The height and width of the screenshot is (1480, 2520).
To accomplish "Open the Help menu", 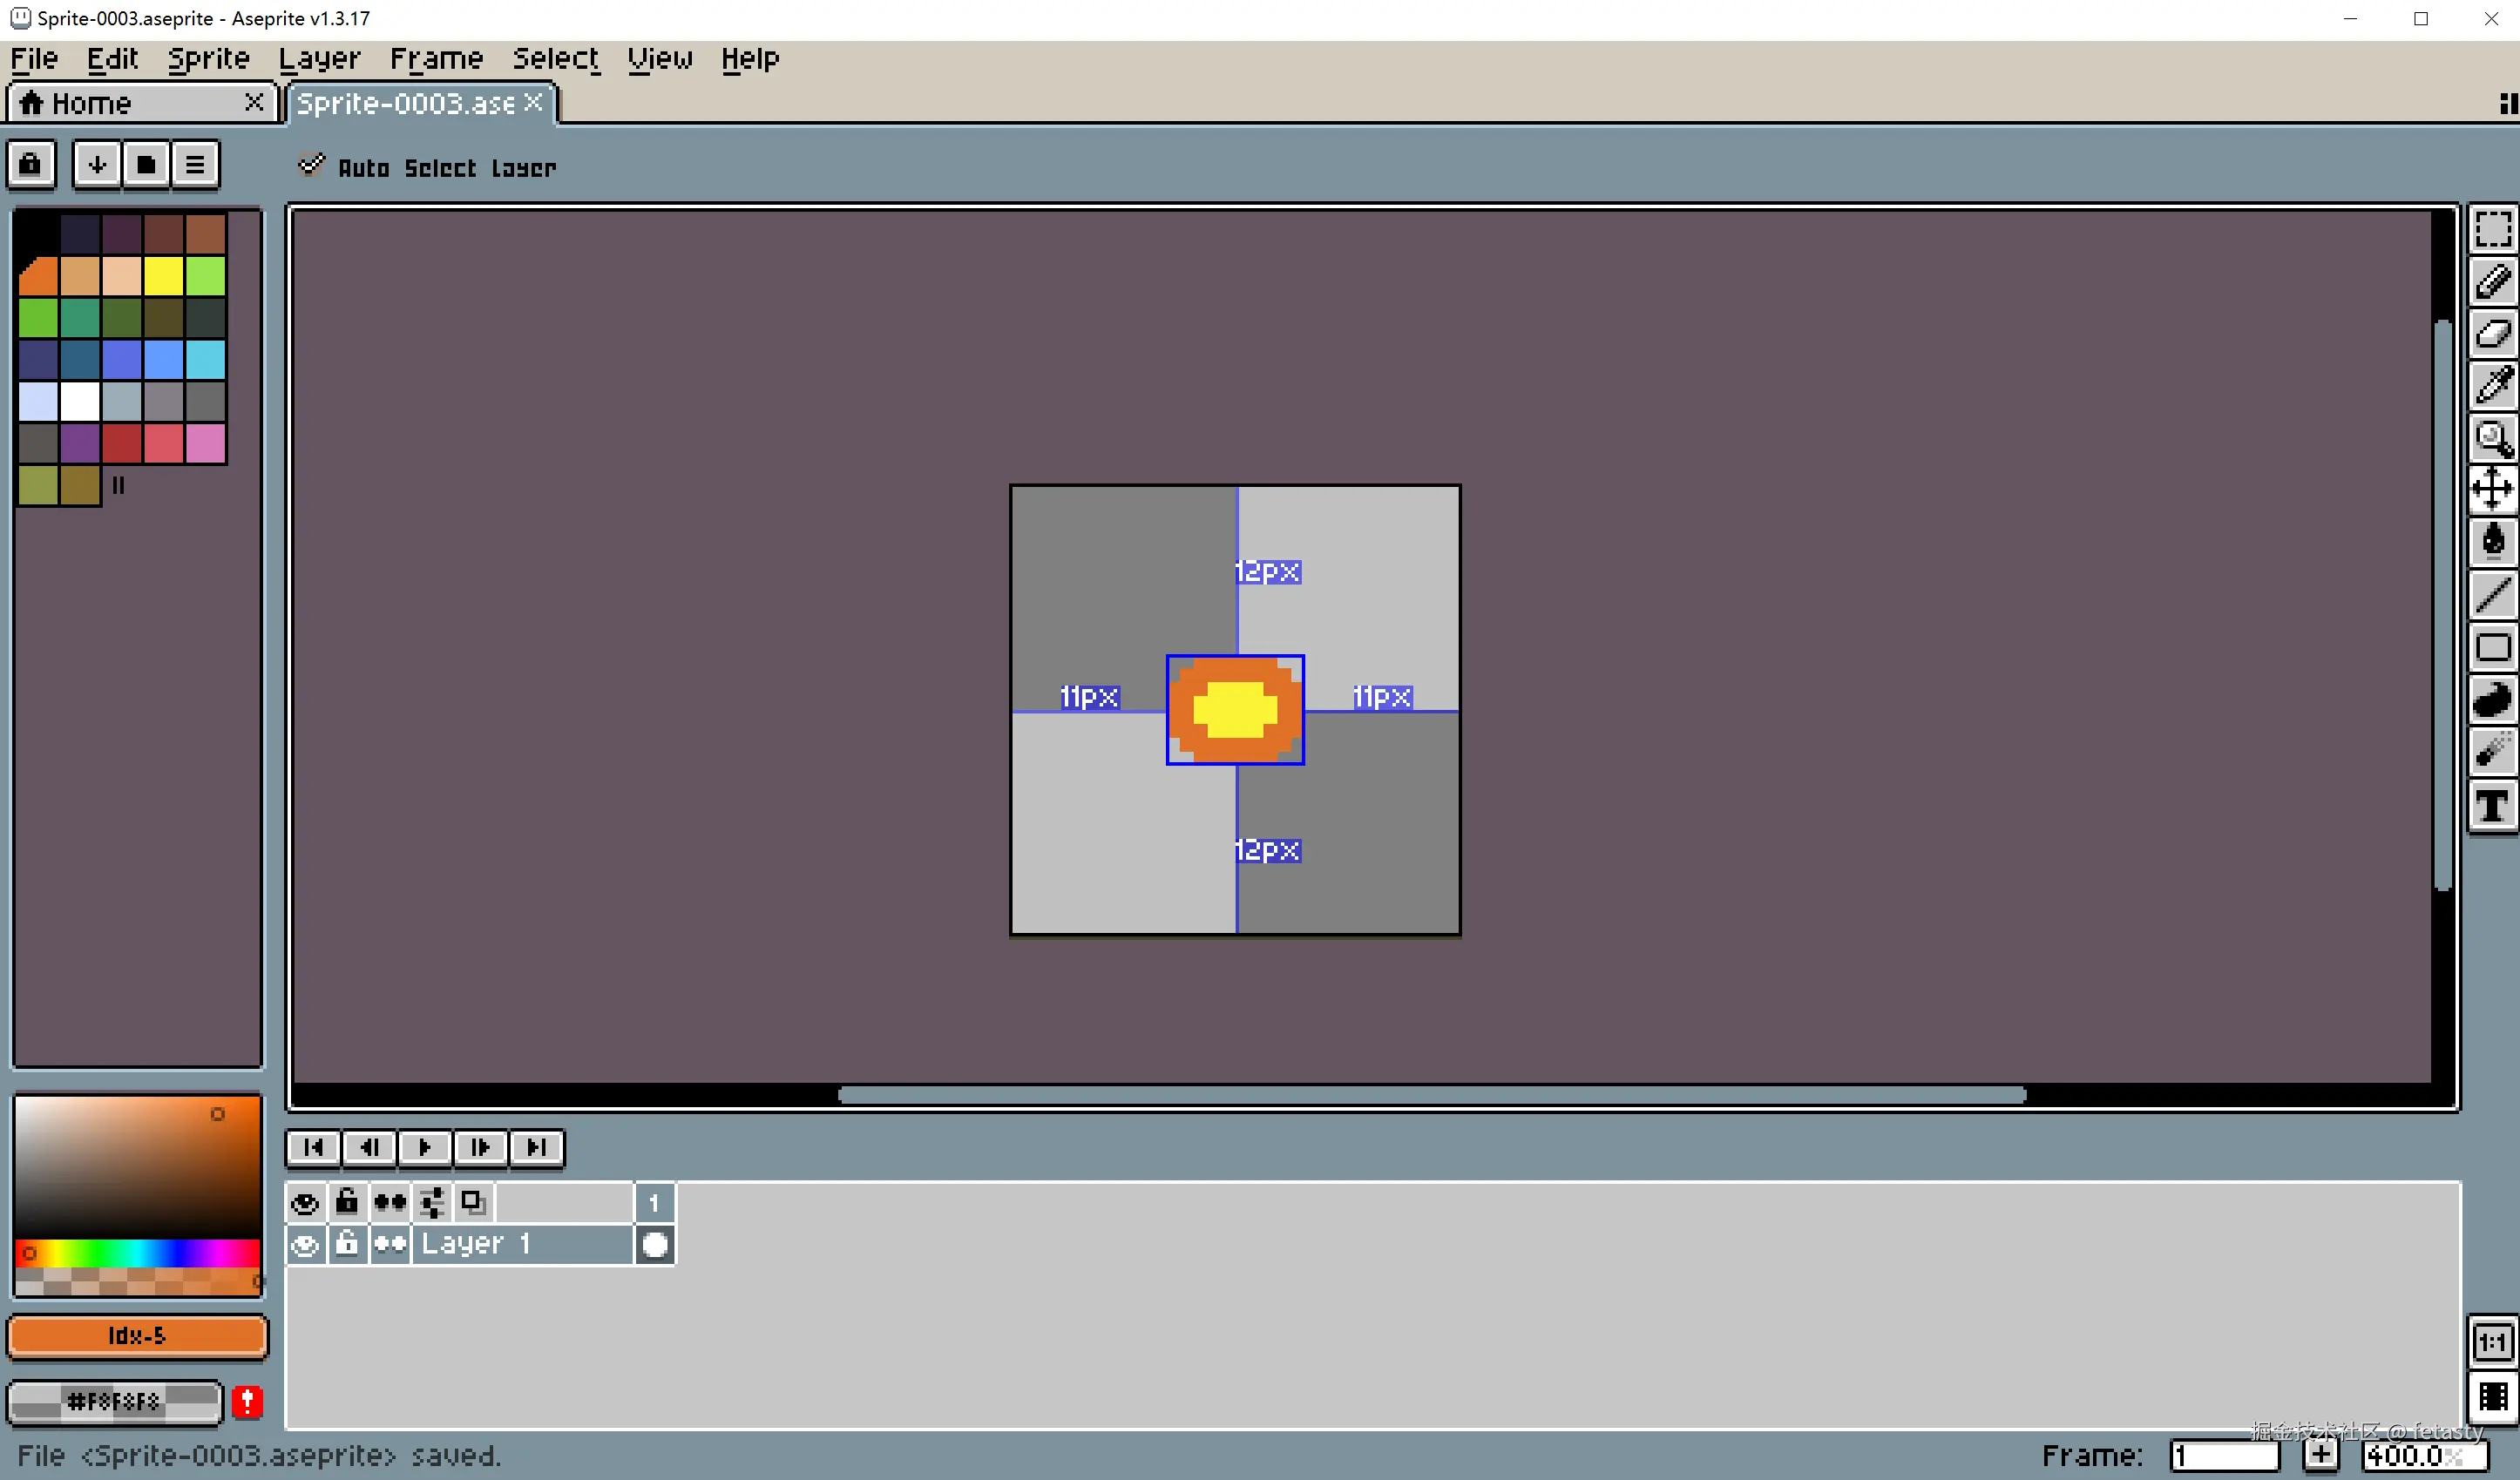I will pyautogui.click(x=750, y=59).
